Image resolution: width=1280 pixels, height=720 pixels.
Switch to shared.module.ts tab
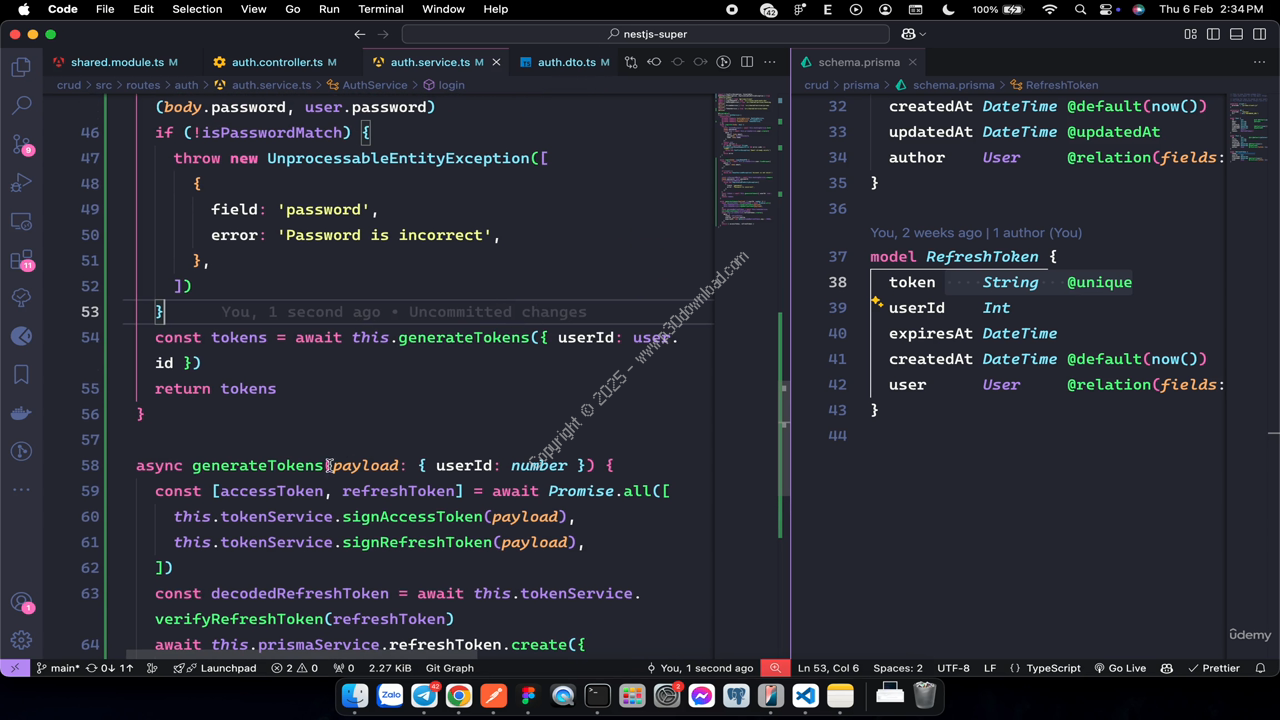pyautogui.click(x=116, y=62)
